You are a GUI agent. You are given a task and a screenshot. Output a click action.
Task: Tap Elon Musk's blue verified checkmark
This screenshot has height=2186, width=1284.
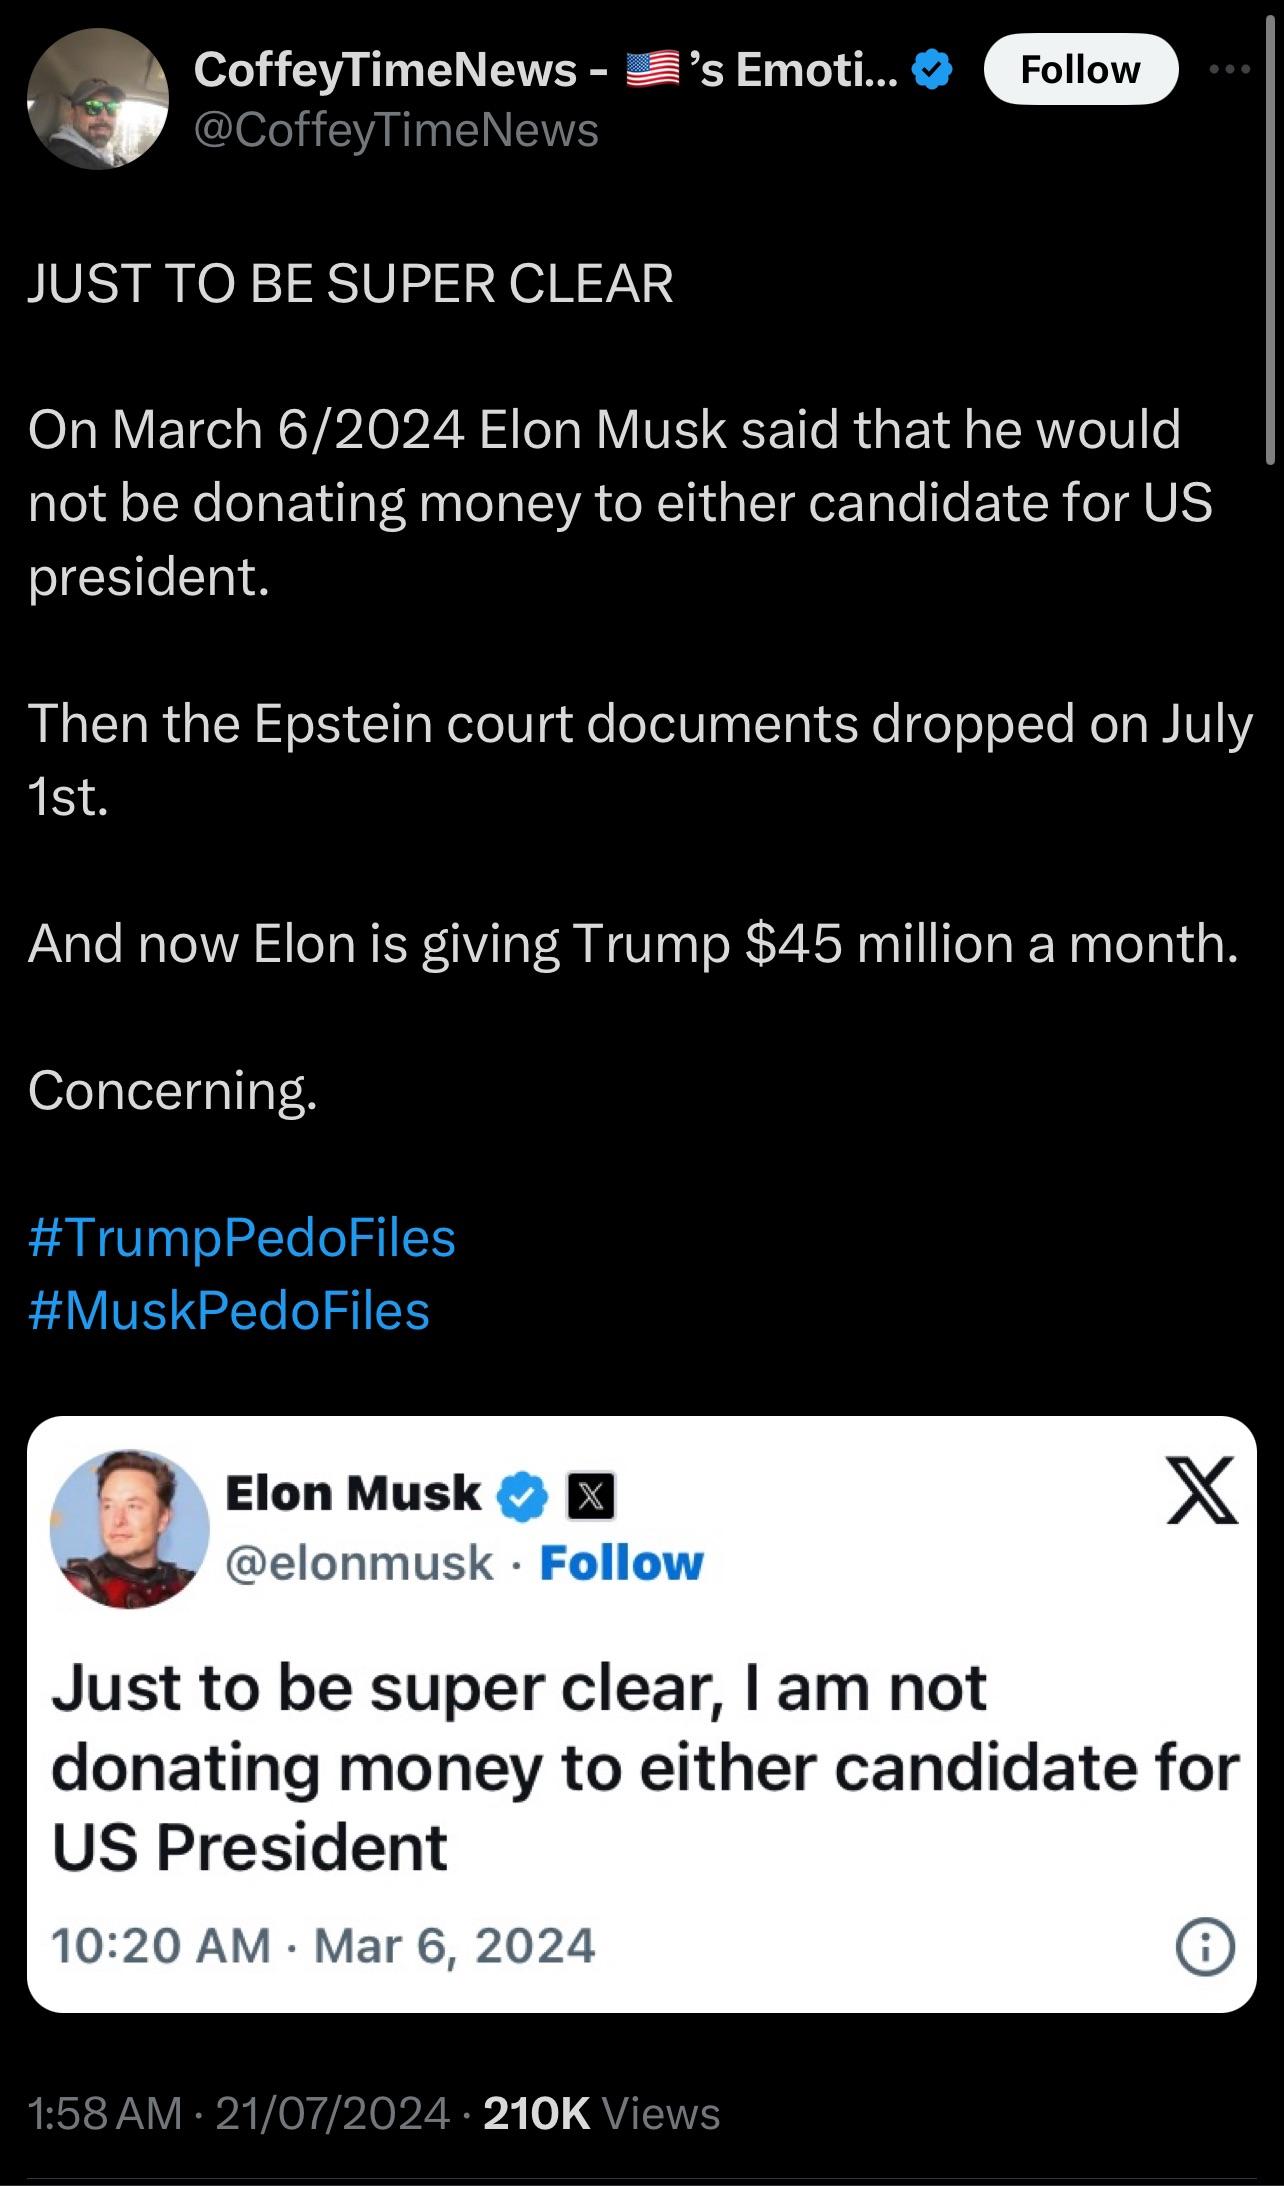(523, 1495)
